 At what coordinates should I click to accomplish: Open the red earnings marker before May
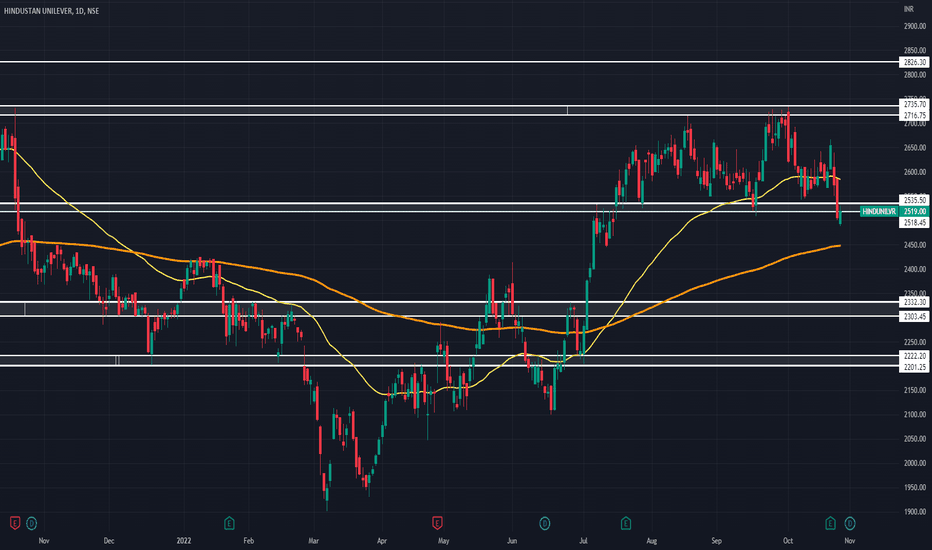tap(437, 523)
